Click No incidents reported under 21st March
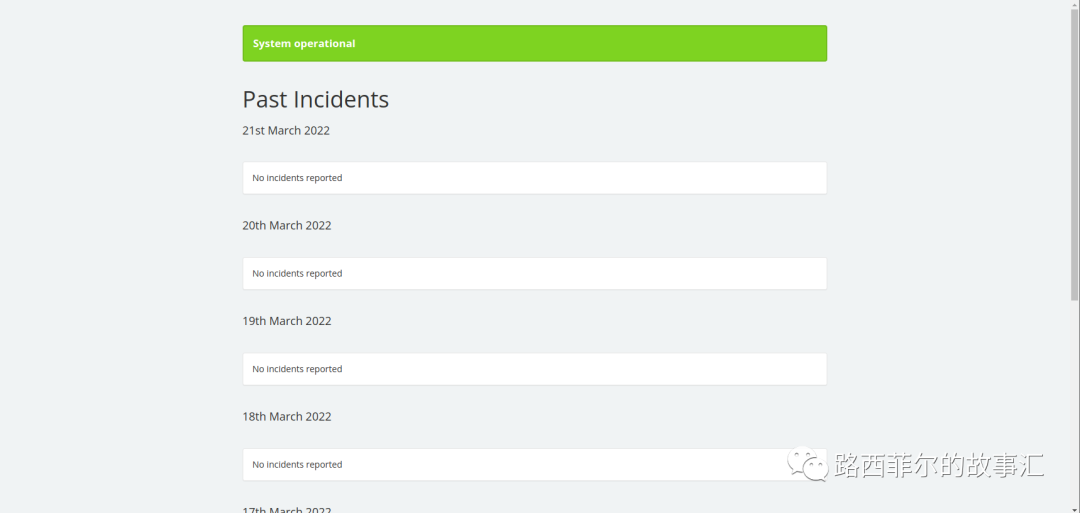 (x=534, y=178)
